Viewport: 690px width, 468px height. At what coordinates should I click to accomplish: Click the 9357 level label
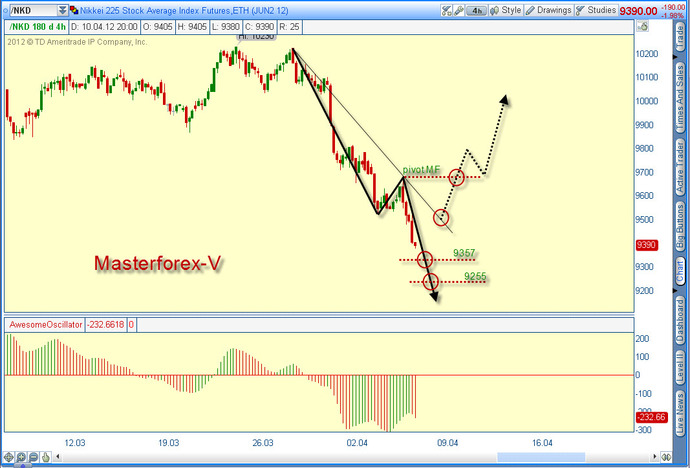(x=464, y=253)
